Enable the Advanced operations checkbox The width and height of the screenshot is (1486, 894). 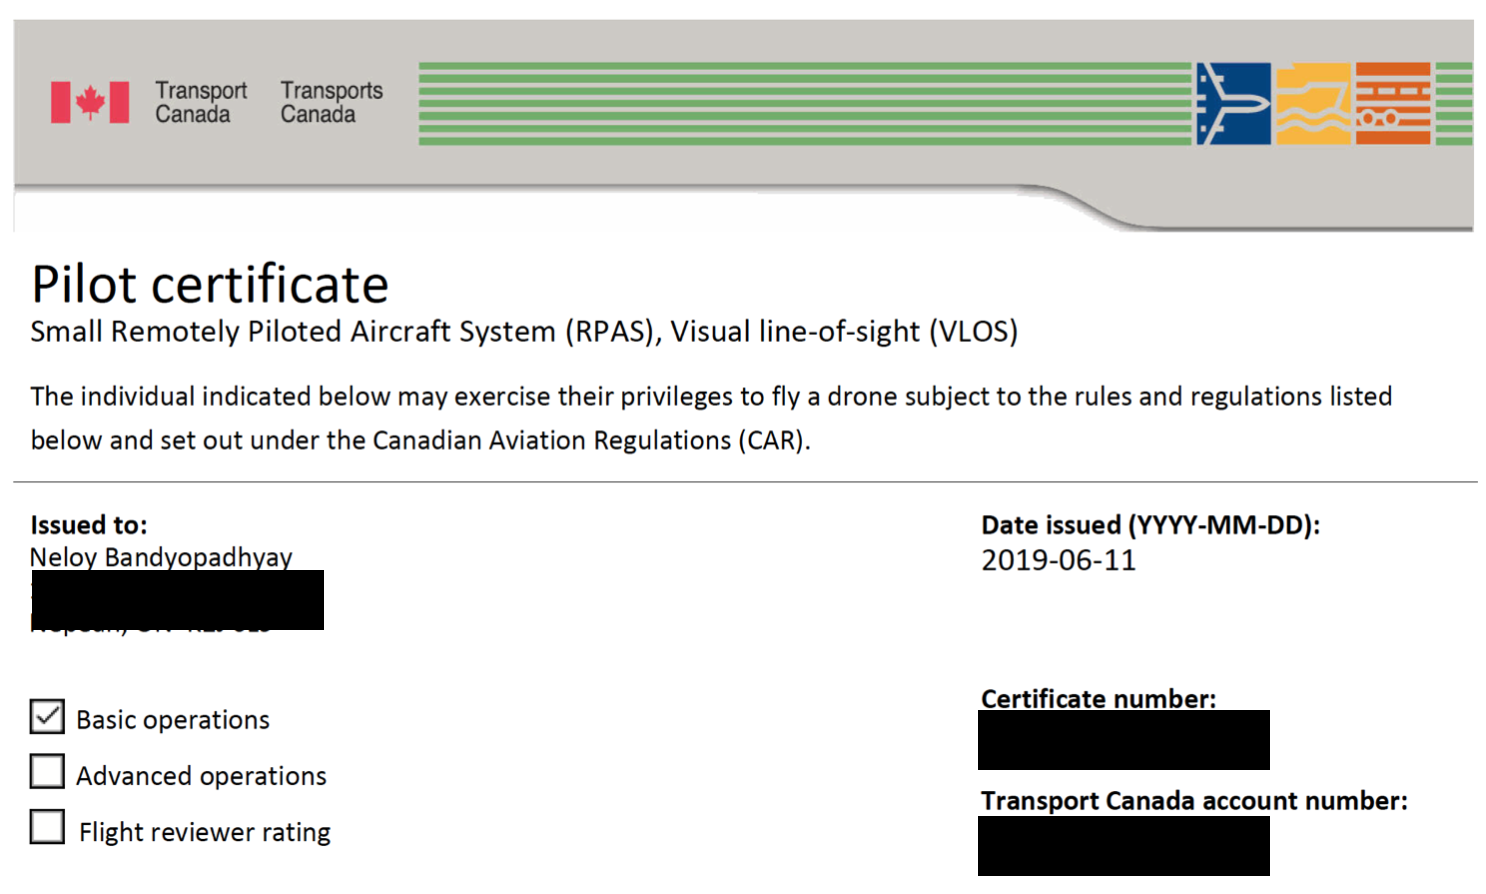[45, 772]
